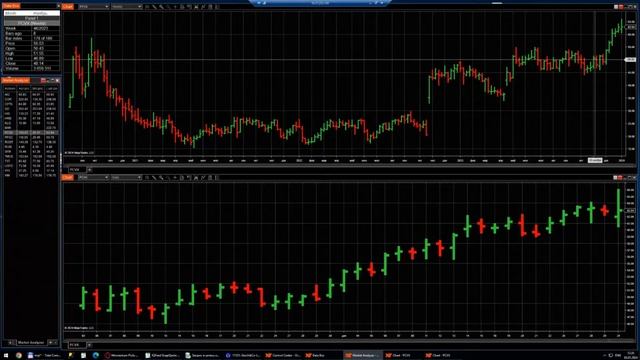Image resolution: width=640 pixels, height=360 pixels.
Task: Open drawing tools pencil in daily chart toolbar
Action: pos(154,178)
